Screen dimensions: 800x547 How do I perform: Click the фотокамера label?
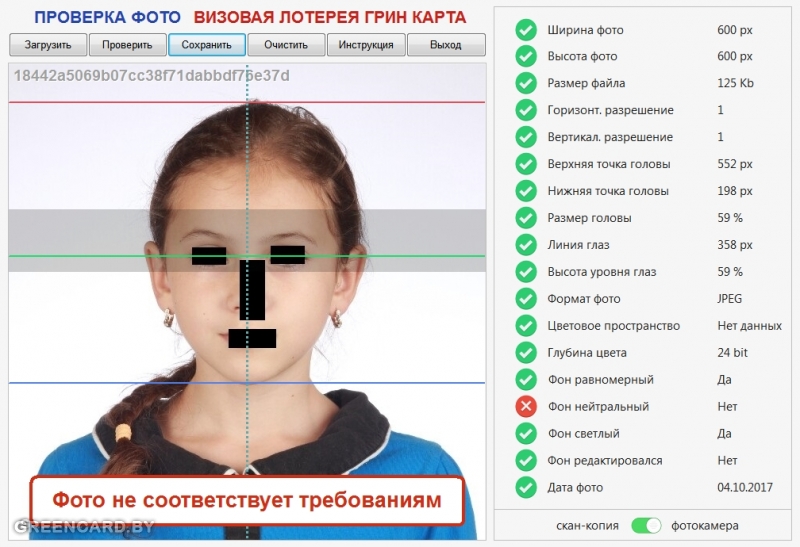(704, 525)
